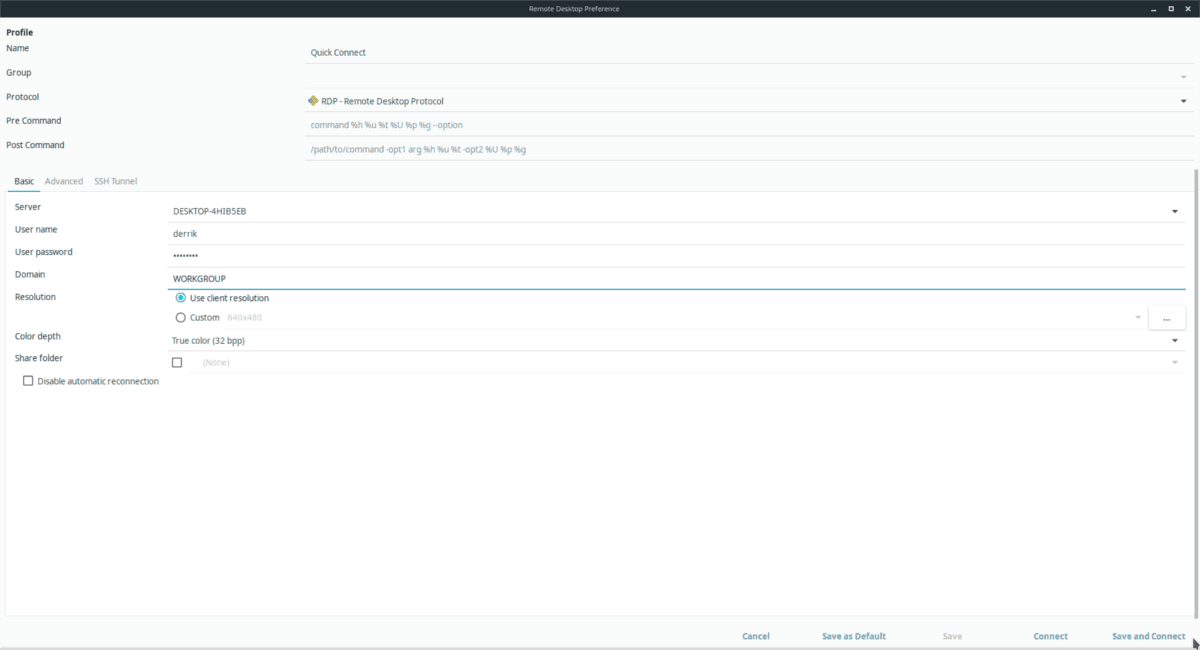Check Disable automatic reconnection
1200x650 pixels.
pyautogui.click(x=28, y=380)
